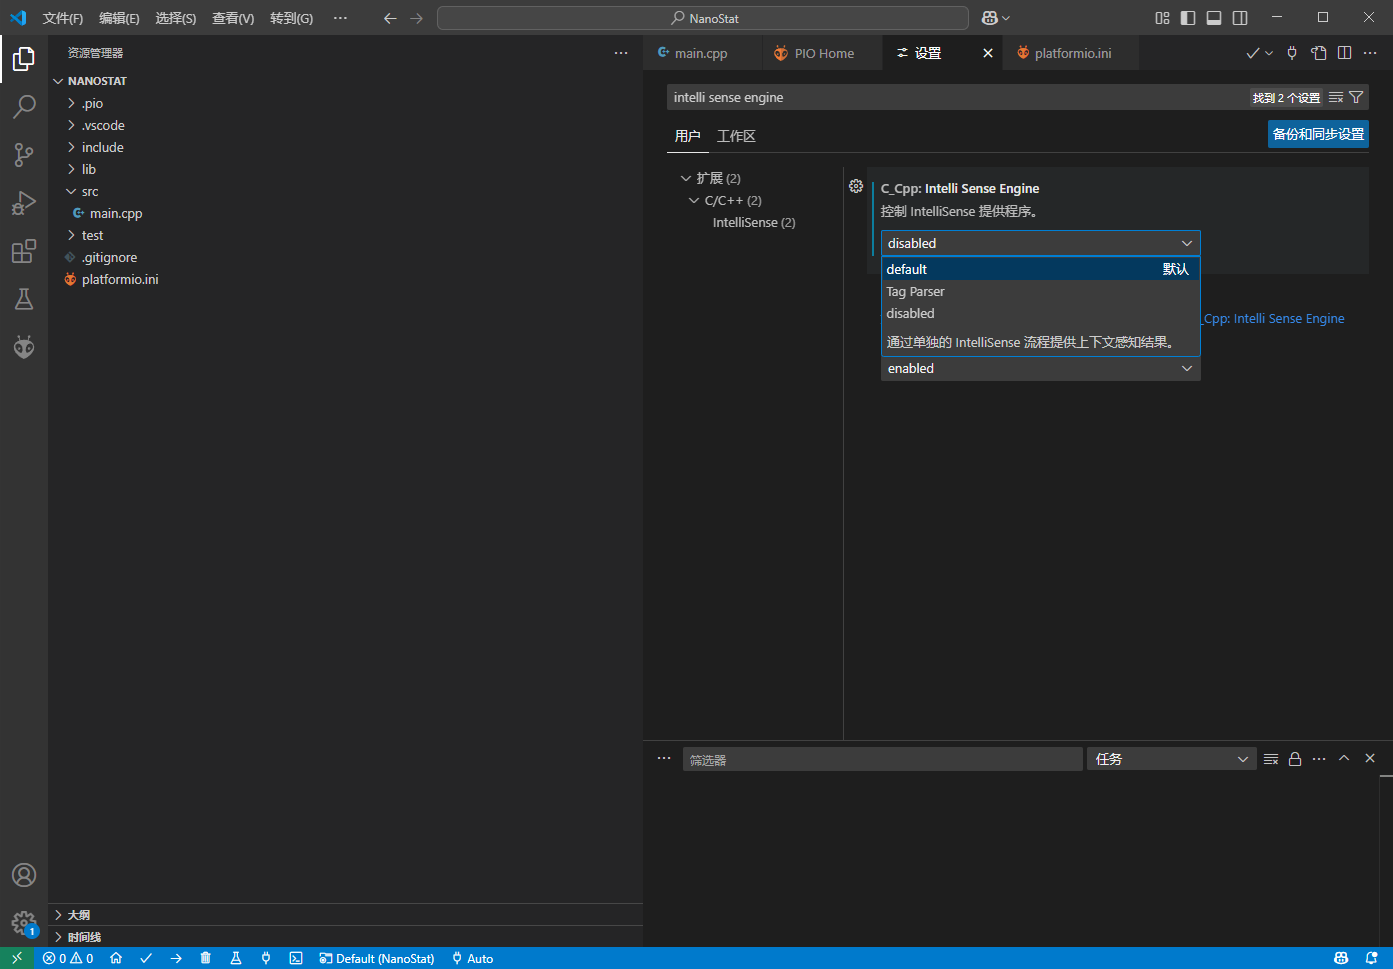Open PlatformIO terminal from status bar

pyautogui.click(x=296, y=958)
